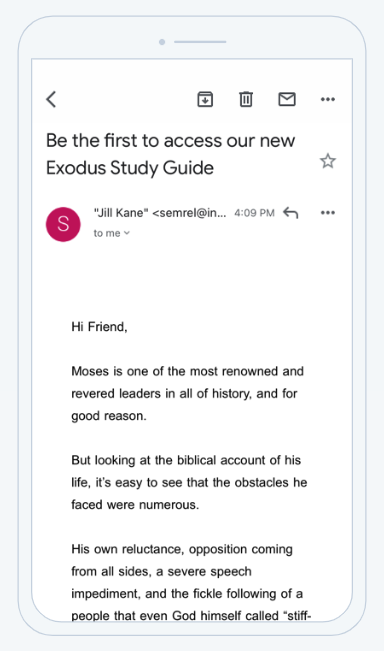The width and height of the screenshot is (384, 651).
Task: Tap paragraph starting 'Moses is one of'
Action: tap(187, 393)
